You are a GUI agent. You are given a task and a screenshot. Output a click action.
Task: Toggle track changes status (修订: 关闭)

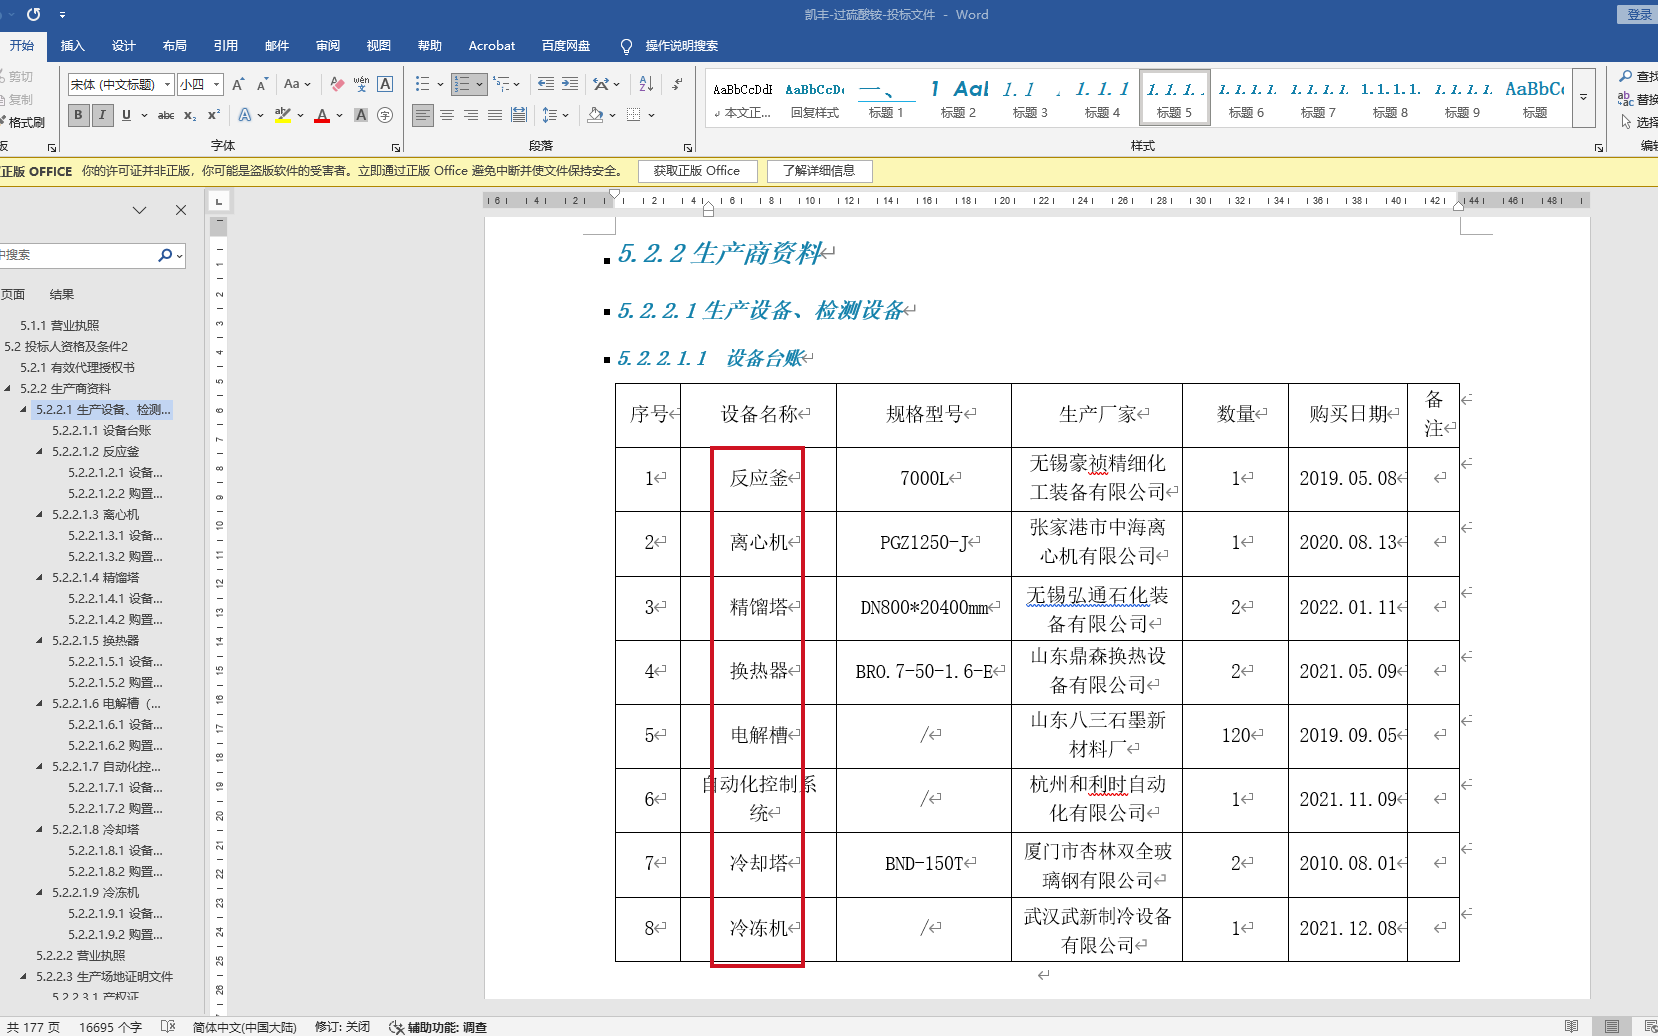342,1027
